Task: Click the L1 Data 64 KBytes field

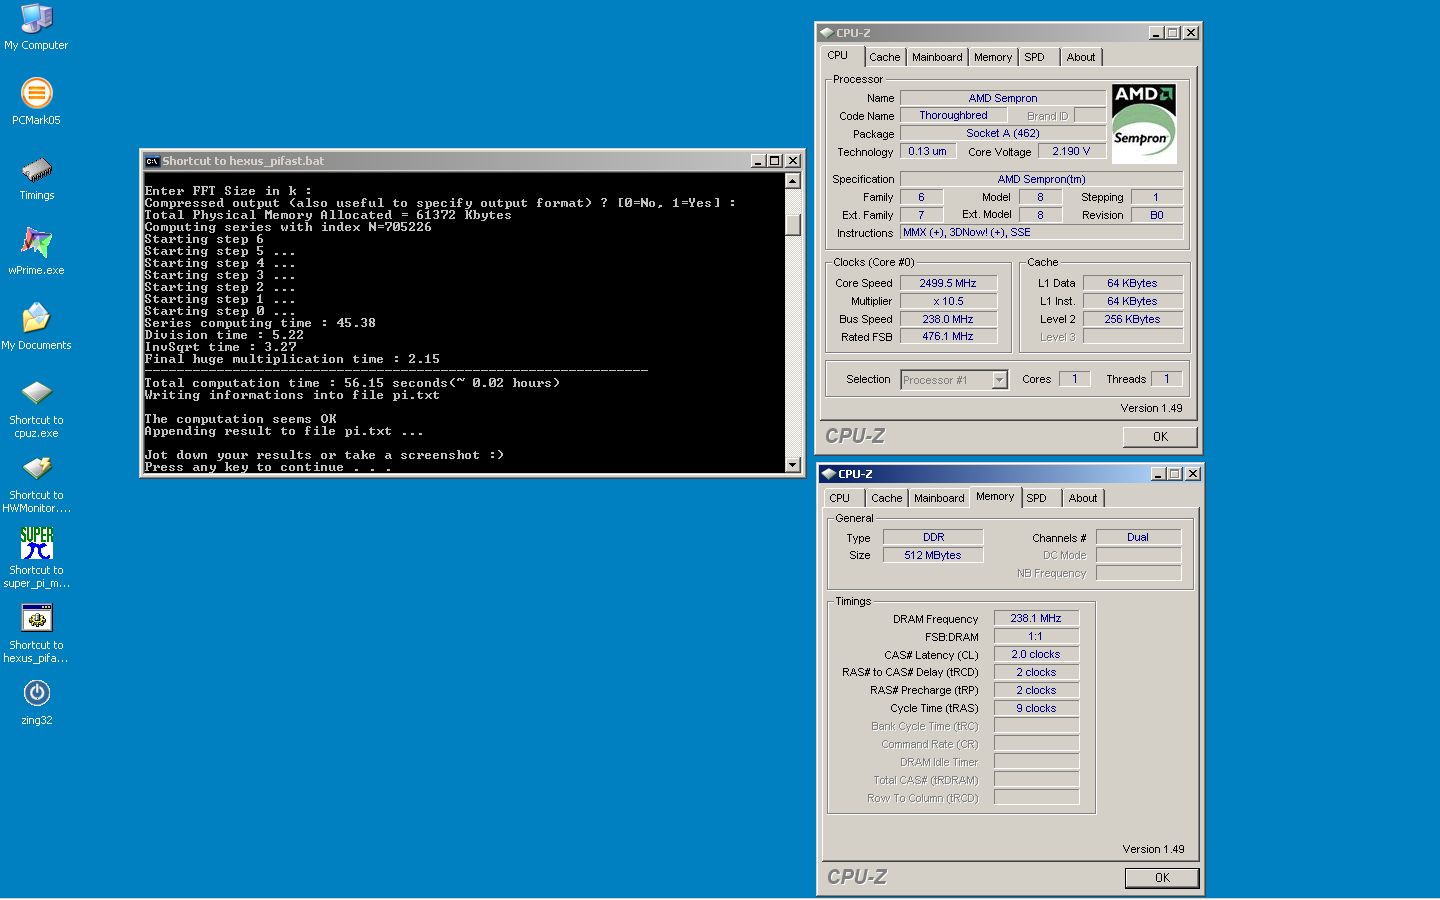Action: pyautogui.click(x=1132, y=283)
